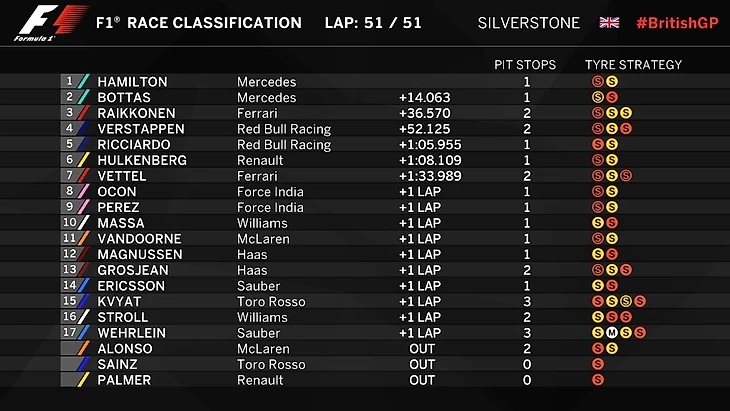The height and width of the screenshot is (411, 730).
Task: Click Alonso's OUT status
Action: [x=422, y=349]
